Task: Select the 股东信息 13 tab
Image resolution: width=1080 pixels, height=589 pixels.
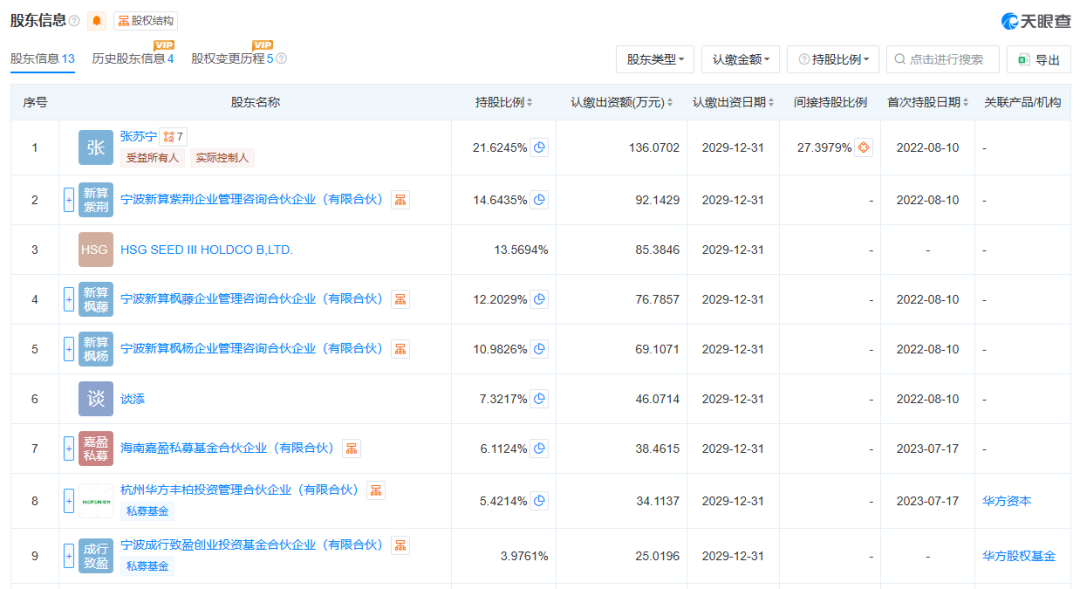Action: pyautogui.click(x=42, y=59)
